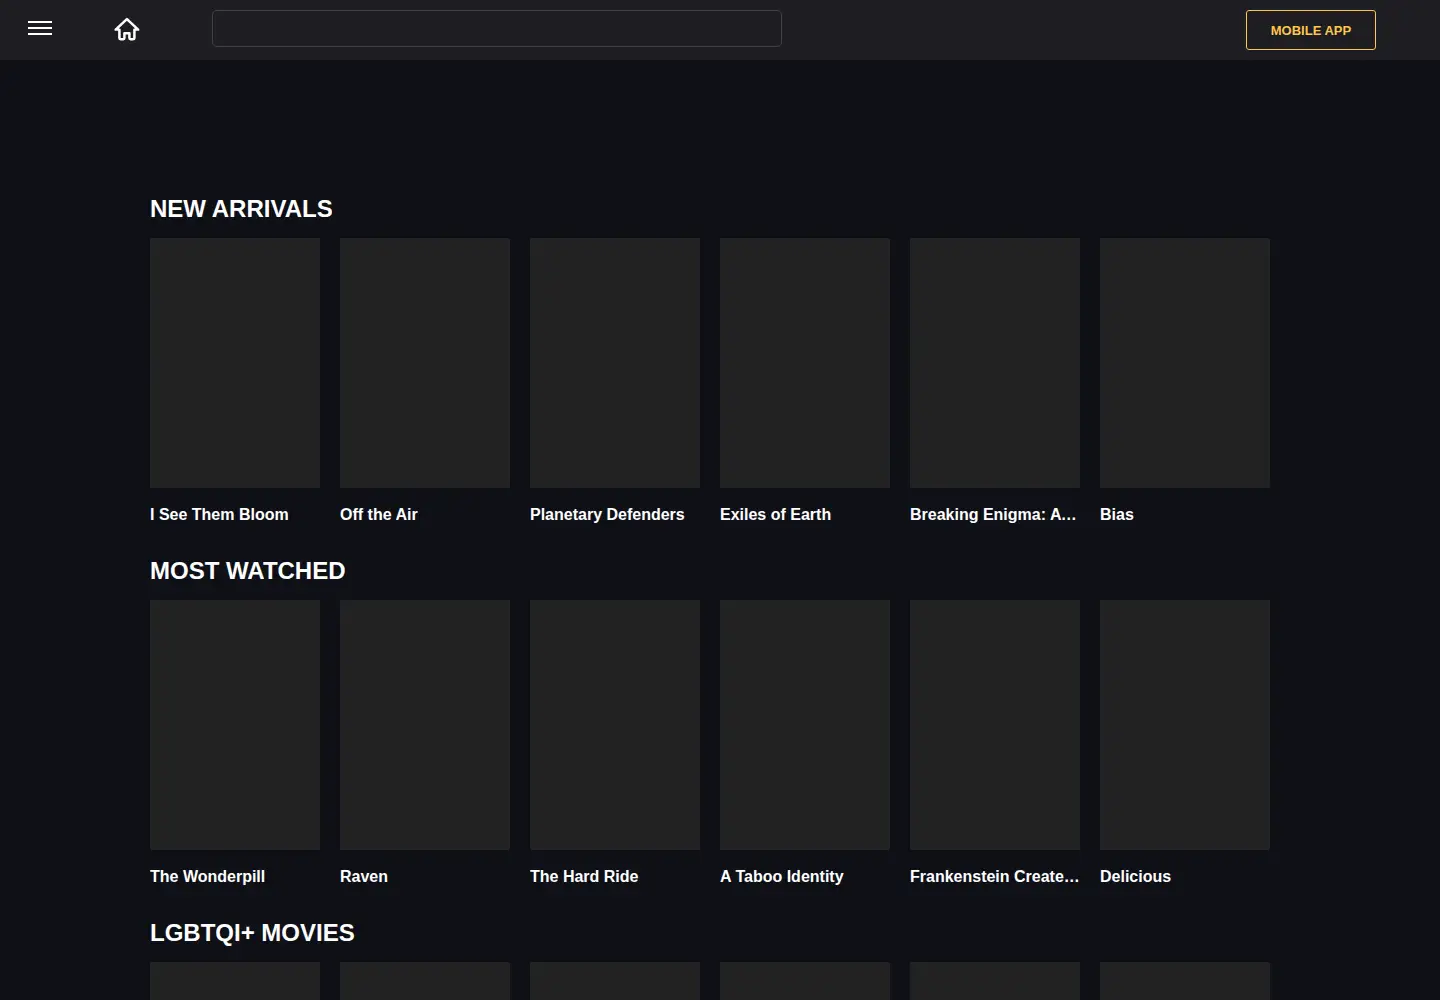Open Bias poster thumbnail
This screenshot has width=1440, height=1000.
pos(1185,363)
